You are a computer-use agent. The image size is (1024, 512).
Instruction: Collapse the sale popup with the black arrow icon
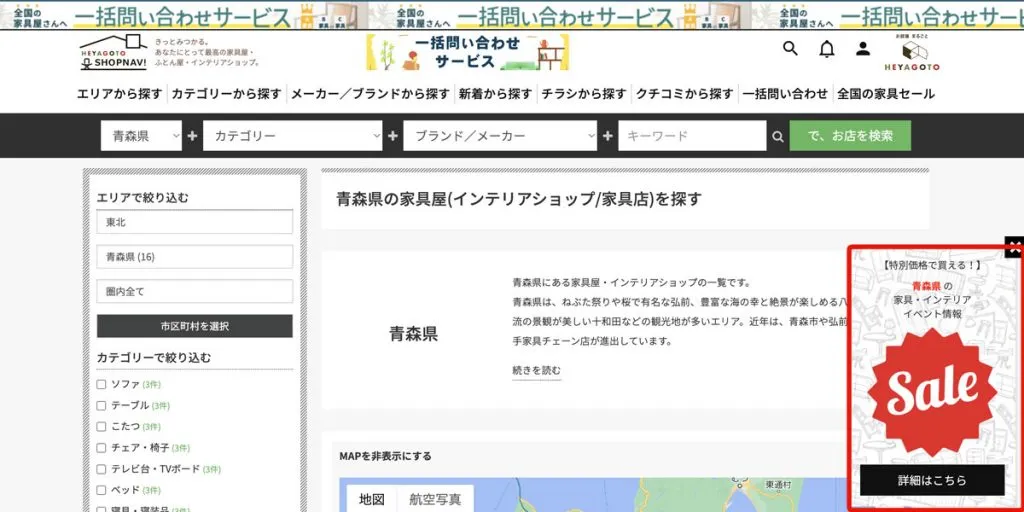[1015, 246]
